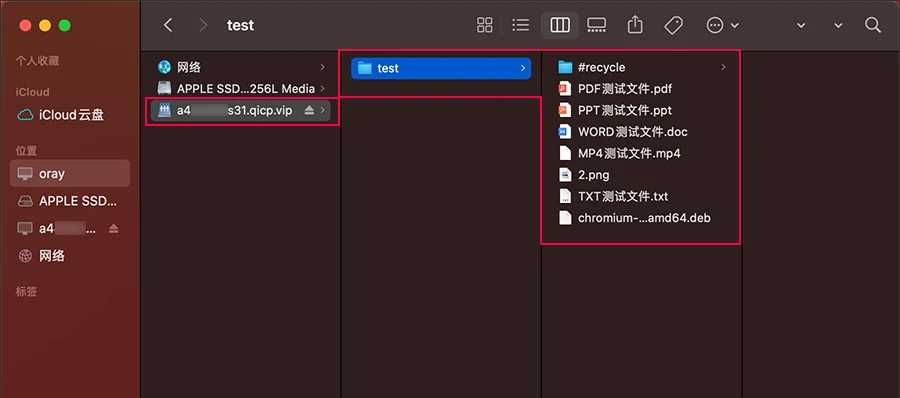900x398 pixels.
Task: Expand the test folder chevron
Action: 522,68
